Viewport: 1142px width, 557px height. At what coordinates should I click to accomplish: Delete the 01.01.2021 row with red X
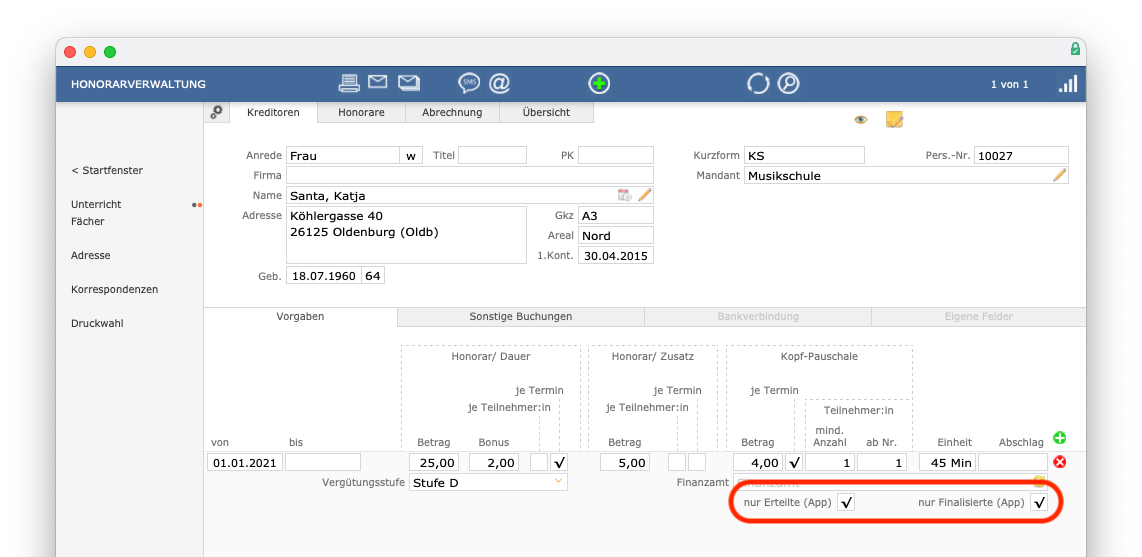[x=1060, y=462]
